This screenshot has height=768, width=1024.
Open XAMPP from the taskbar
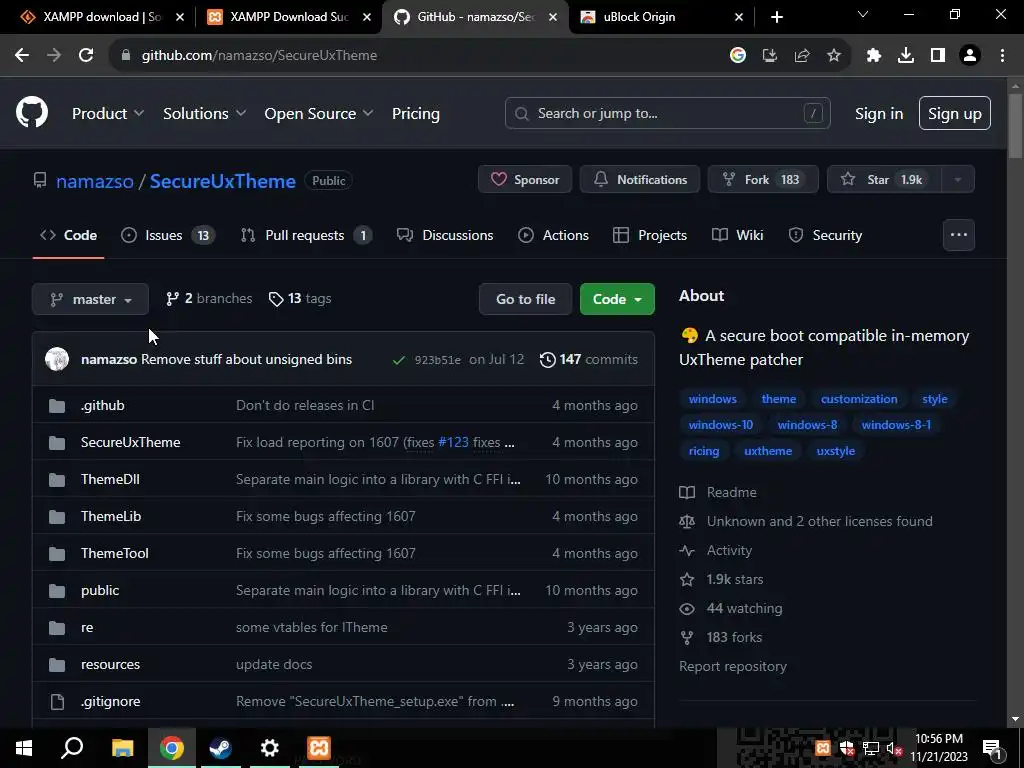[x=319, y=748]
